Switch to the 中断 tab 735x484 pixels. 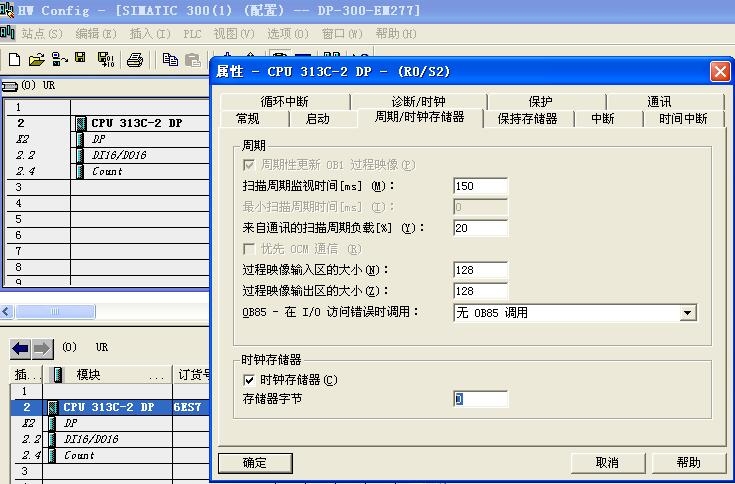[602, 119]
